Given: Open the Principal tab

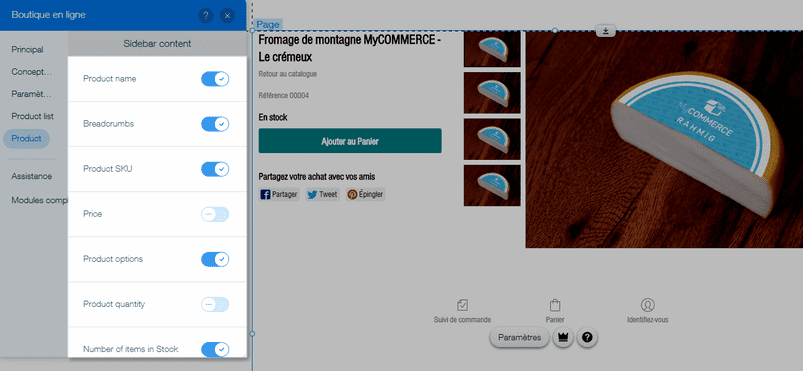Looking at the screenshot, I should point(27,50).
